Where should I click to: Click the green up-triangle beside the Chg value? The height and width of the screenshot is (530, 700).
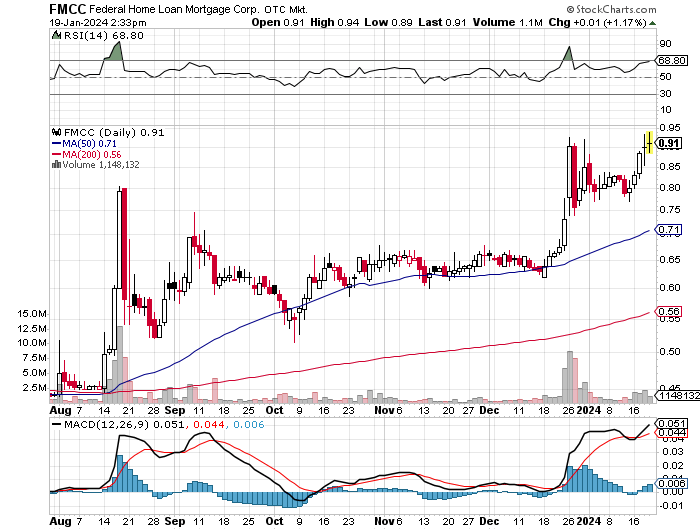(653, 23)
